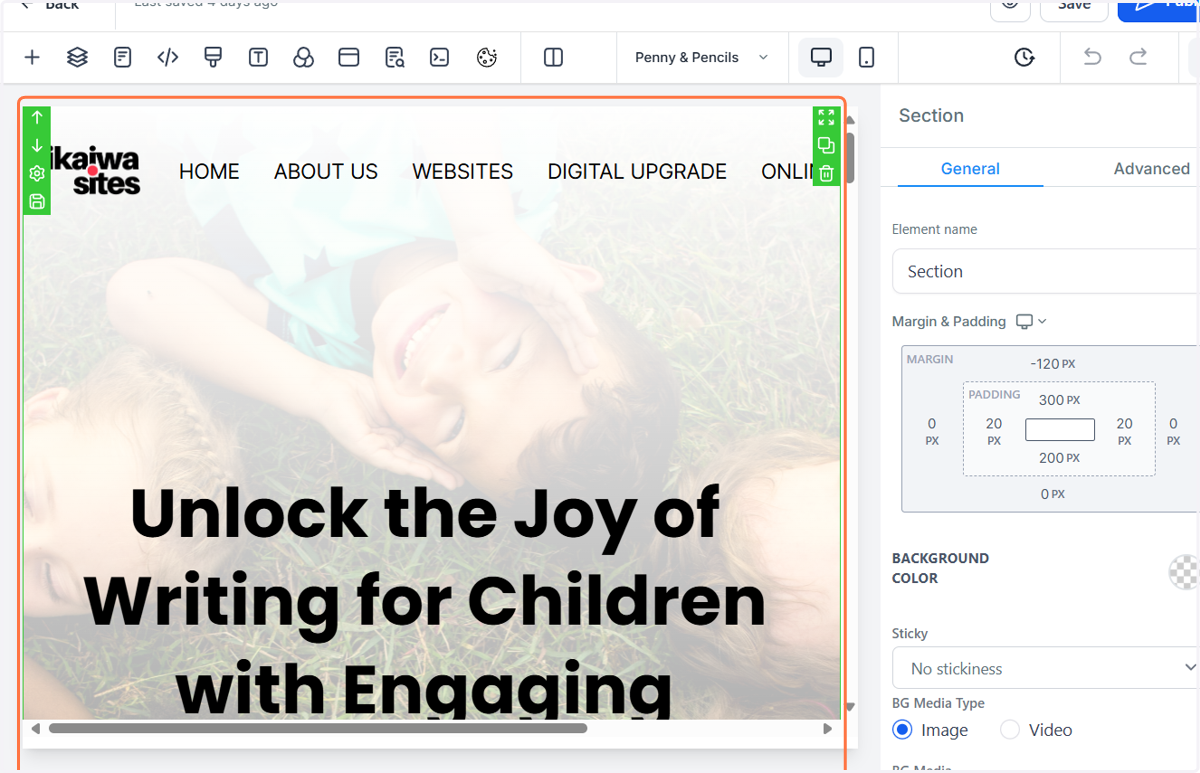
Task: Open section settings gear icon
Action: (x=37, y=174)
